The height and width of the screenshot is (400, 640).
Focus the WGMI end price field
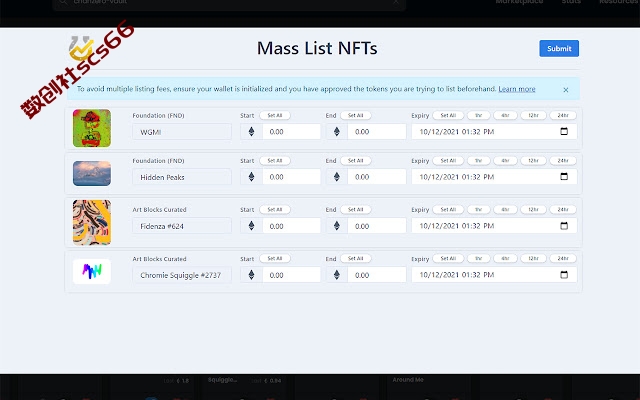(377, 131)
